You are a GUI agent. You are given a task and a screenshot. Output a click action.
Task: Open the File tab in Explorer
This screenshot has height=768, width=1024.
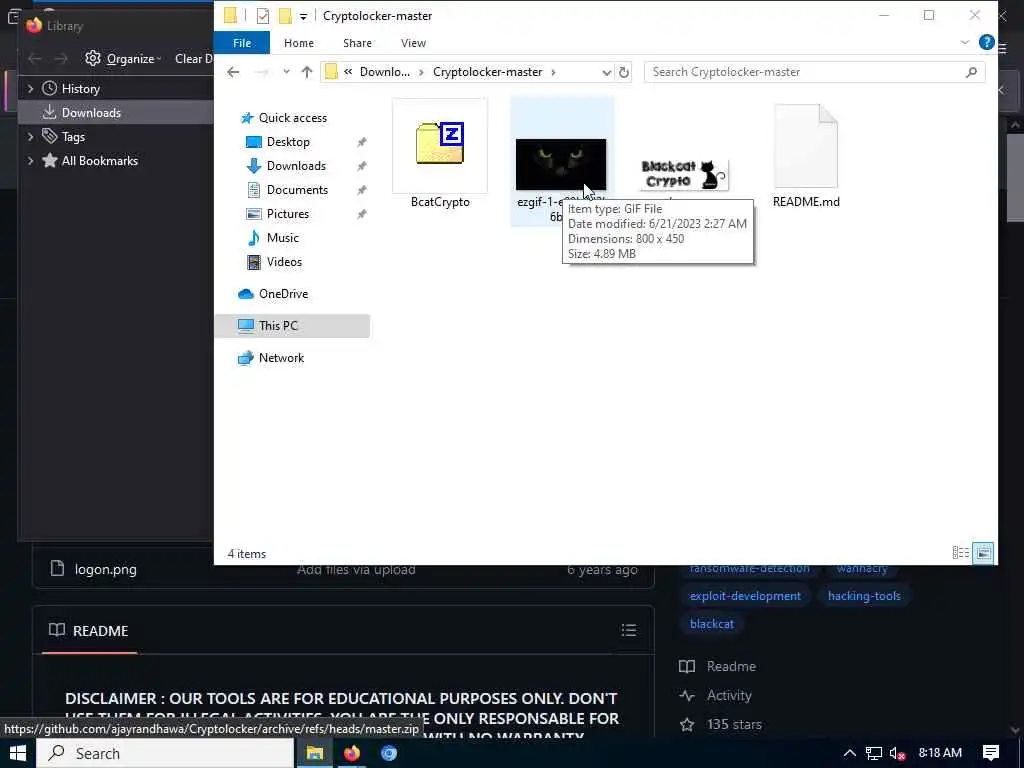click(x=242, y=42)
